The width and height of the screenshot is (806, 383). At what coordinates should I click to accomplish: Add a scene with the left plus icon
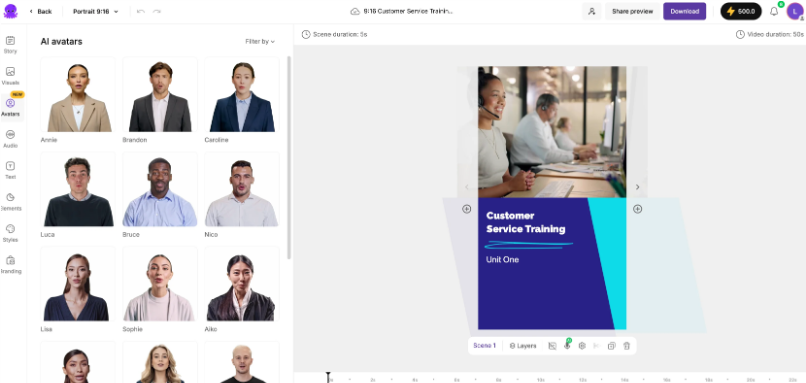[x=466, y=209]
